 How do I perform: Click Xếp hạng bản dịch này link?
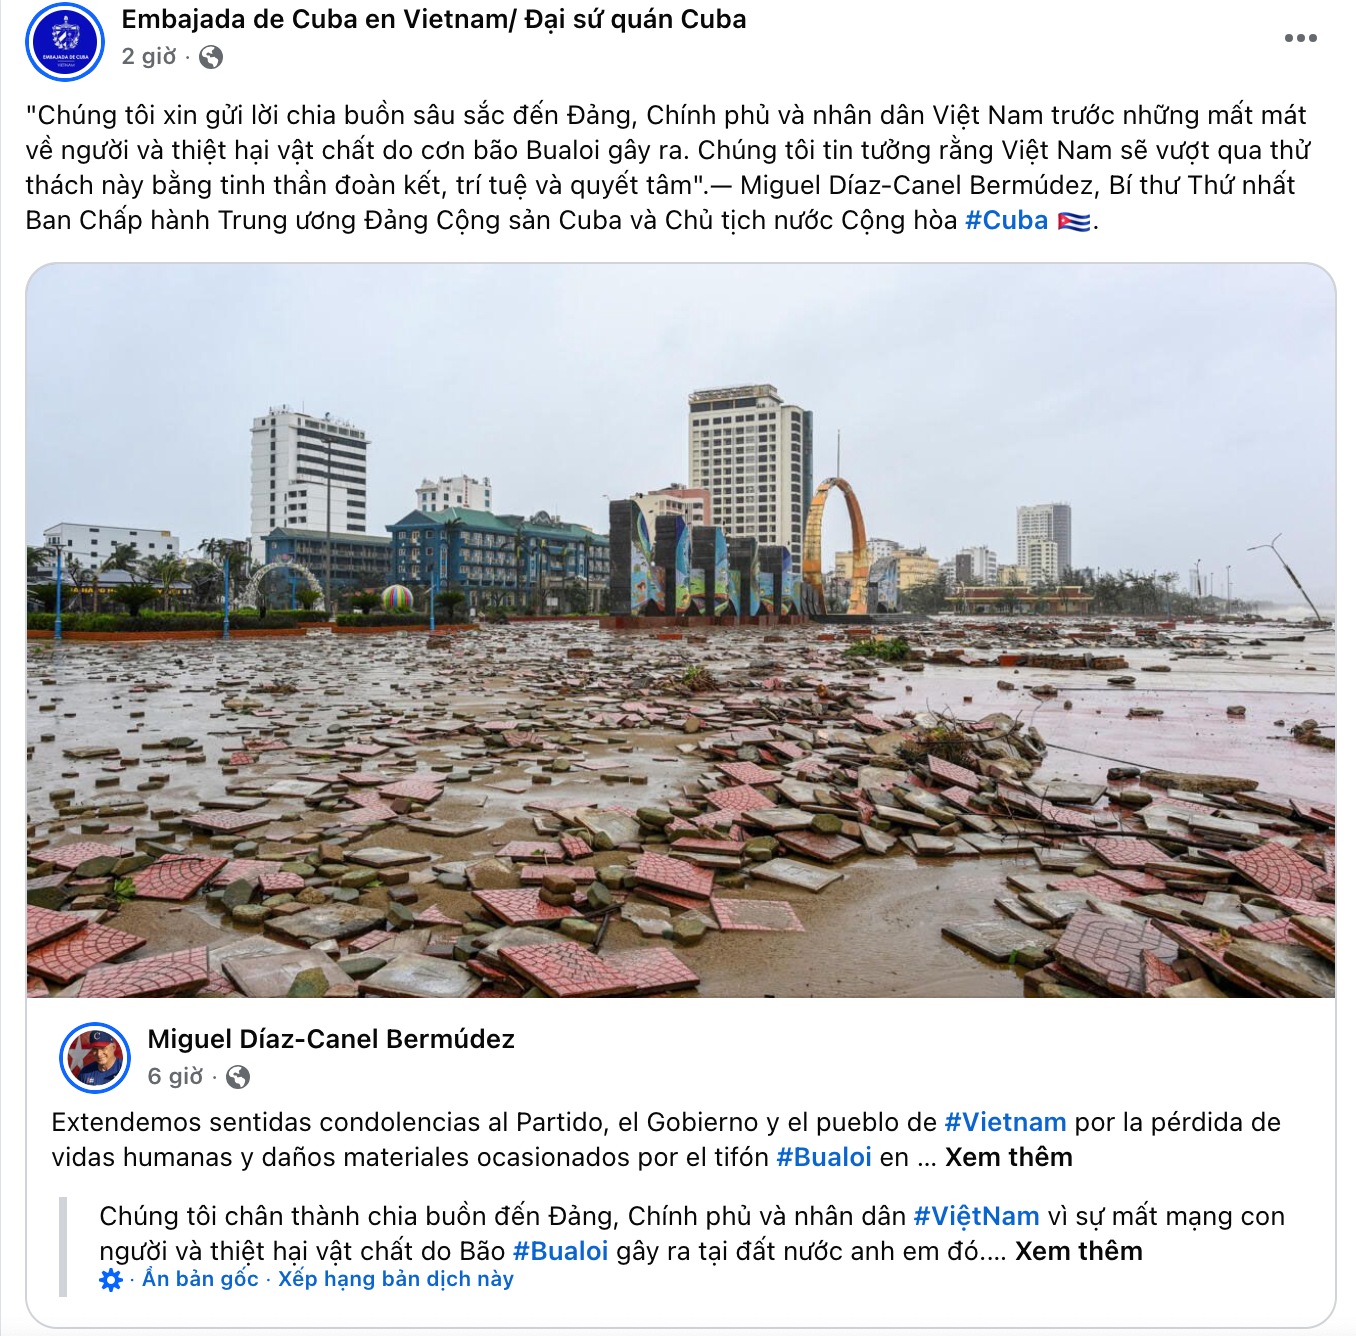click(x=396, y=1279)
